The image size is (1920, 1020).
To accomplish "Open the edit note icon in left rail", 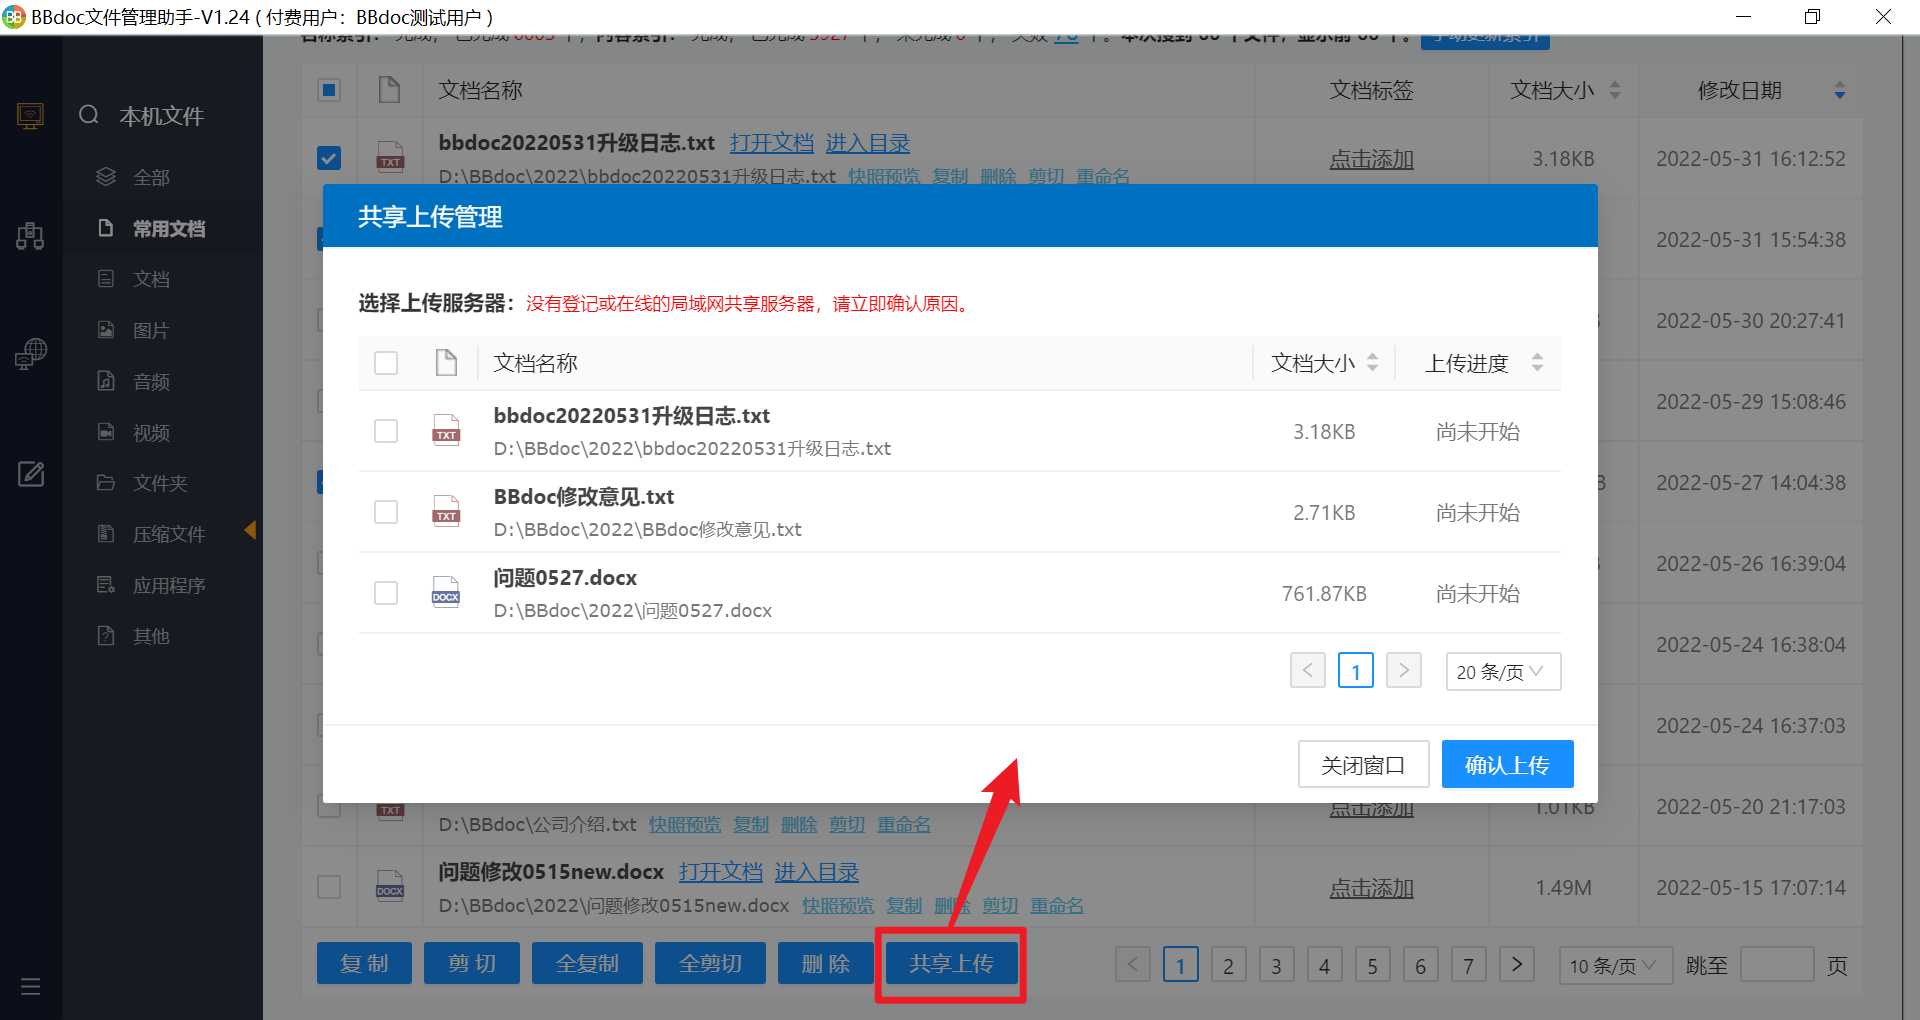I will 30,474.
